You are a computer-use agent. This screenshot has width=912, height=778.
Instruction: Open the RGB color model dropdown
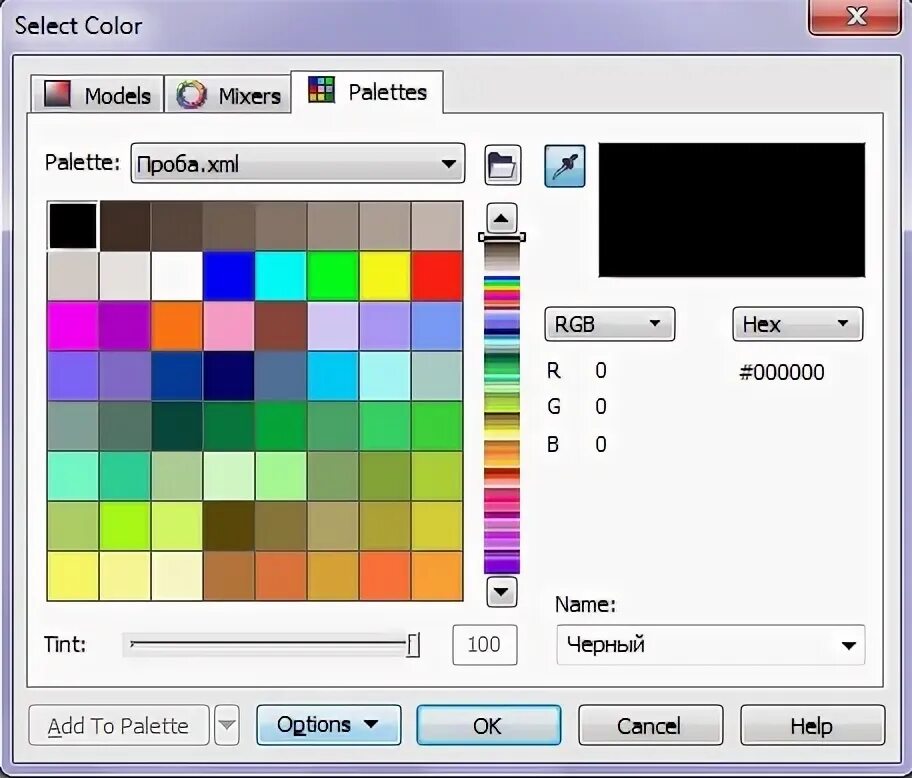[610, 324]
